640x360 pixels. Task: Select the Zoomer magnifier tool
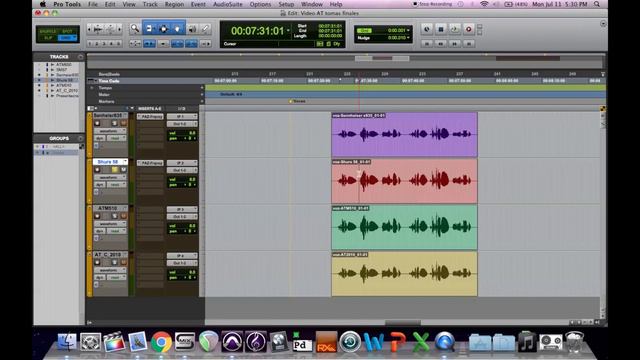click(135, 29)
